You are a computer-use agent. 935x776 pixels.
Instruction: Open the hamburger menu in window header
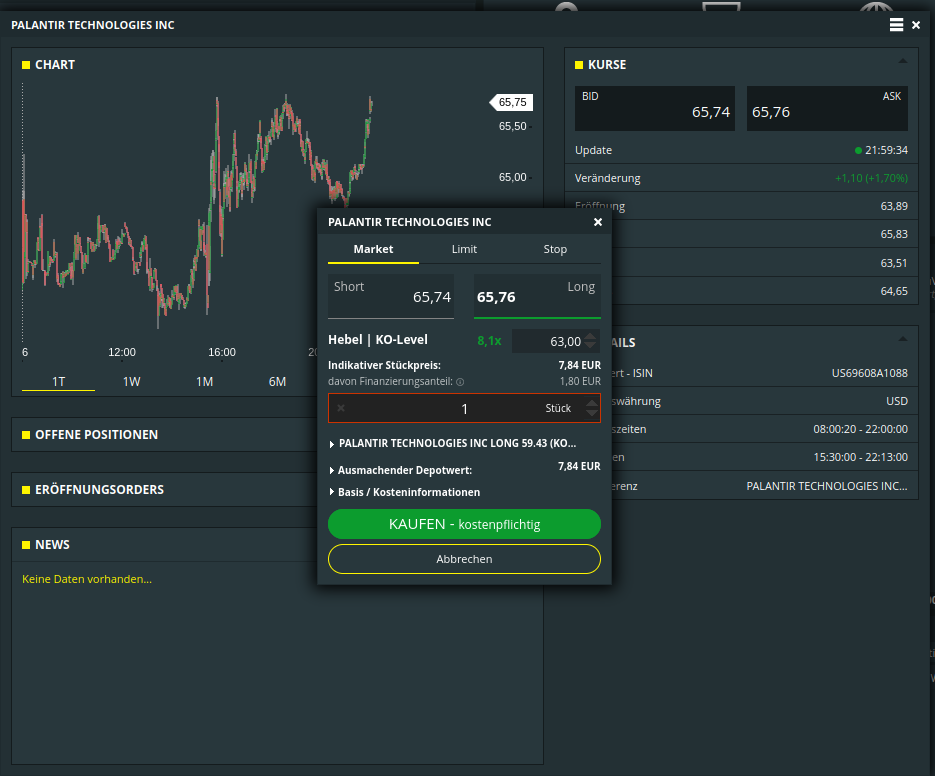(896, 25)
